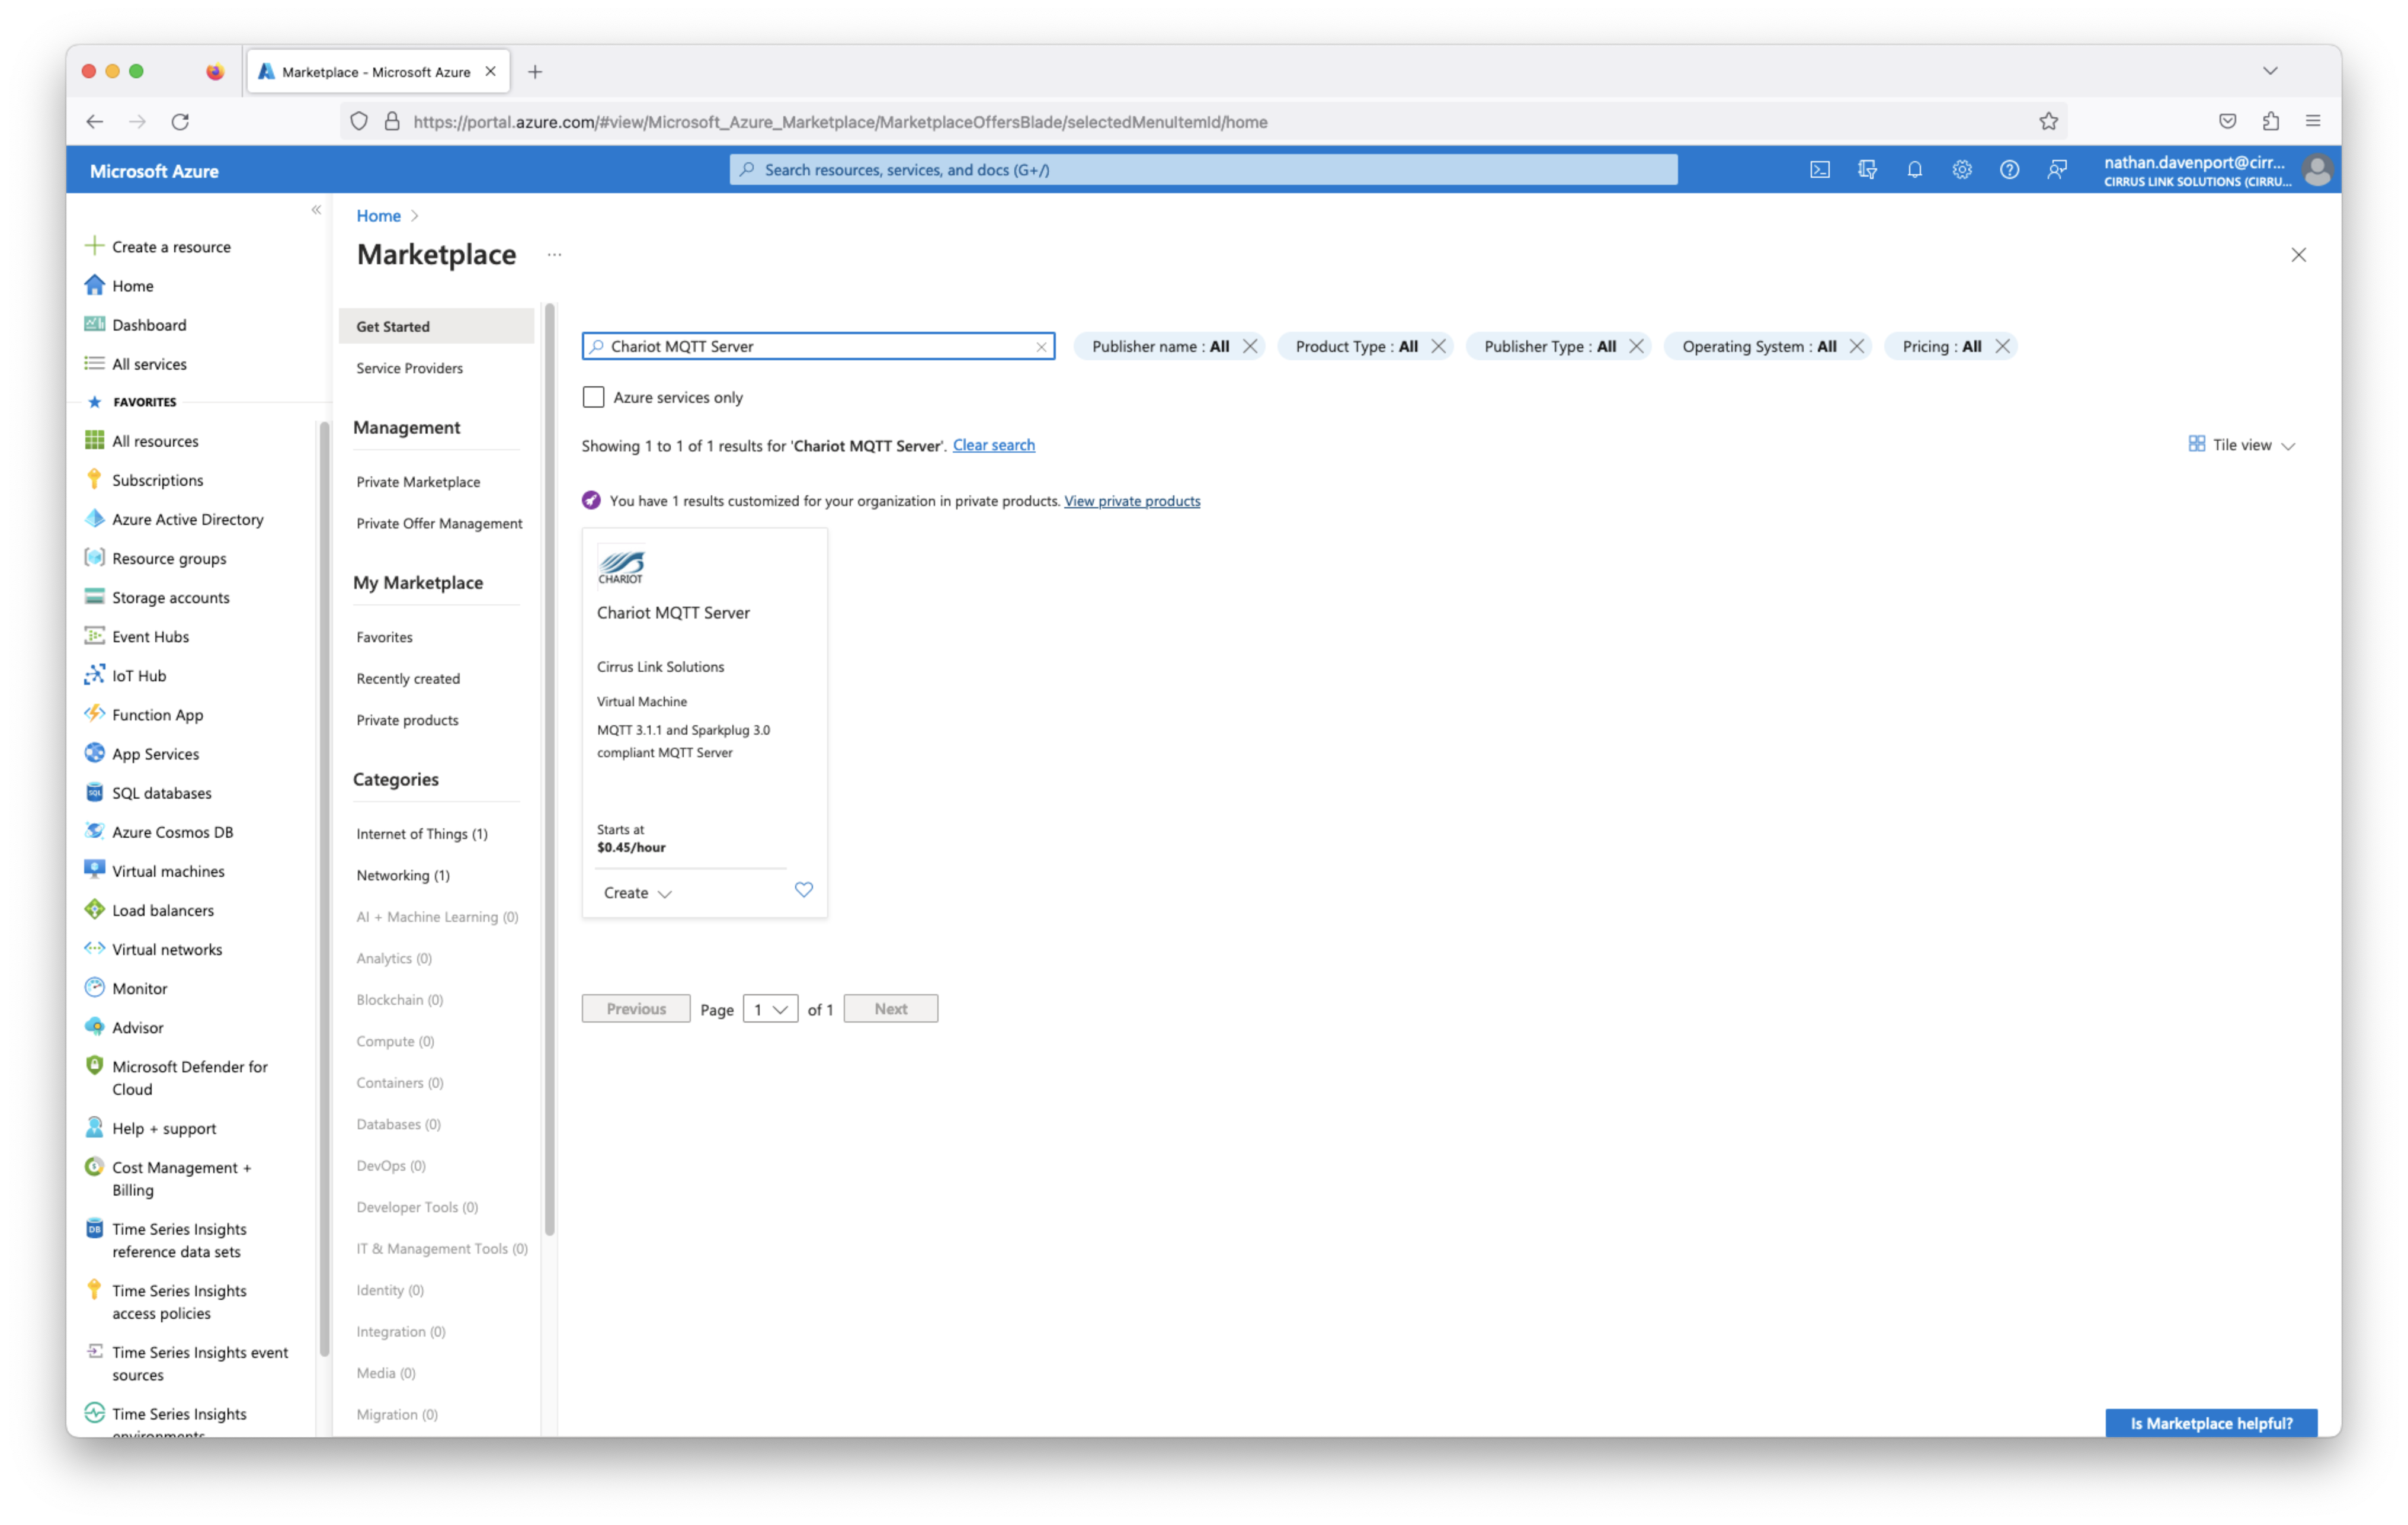Image resolution: width=2408 pixels, height=1525 pixels.
Task: Show the browser tab list chevron
Action: click(2269, 71)
